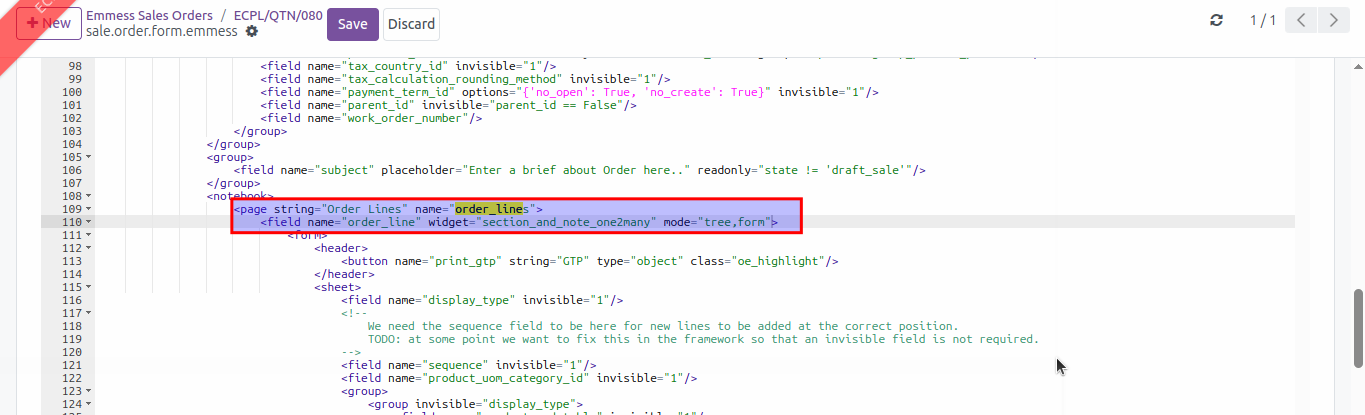Collapse the form tag at line 111
Screen dimensions: 1365x415
pos(89,235)
